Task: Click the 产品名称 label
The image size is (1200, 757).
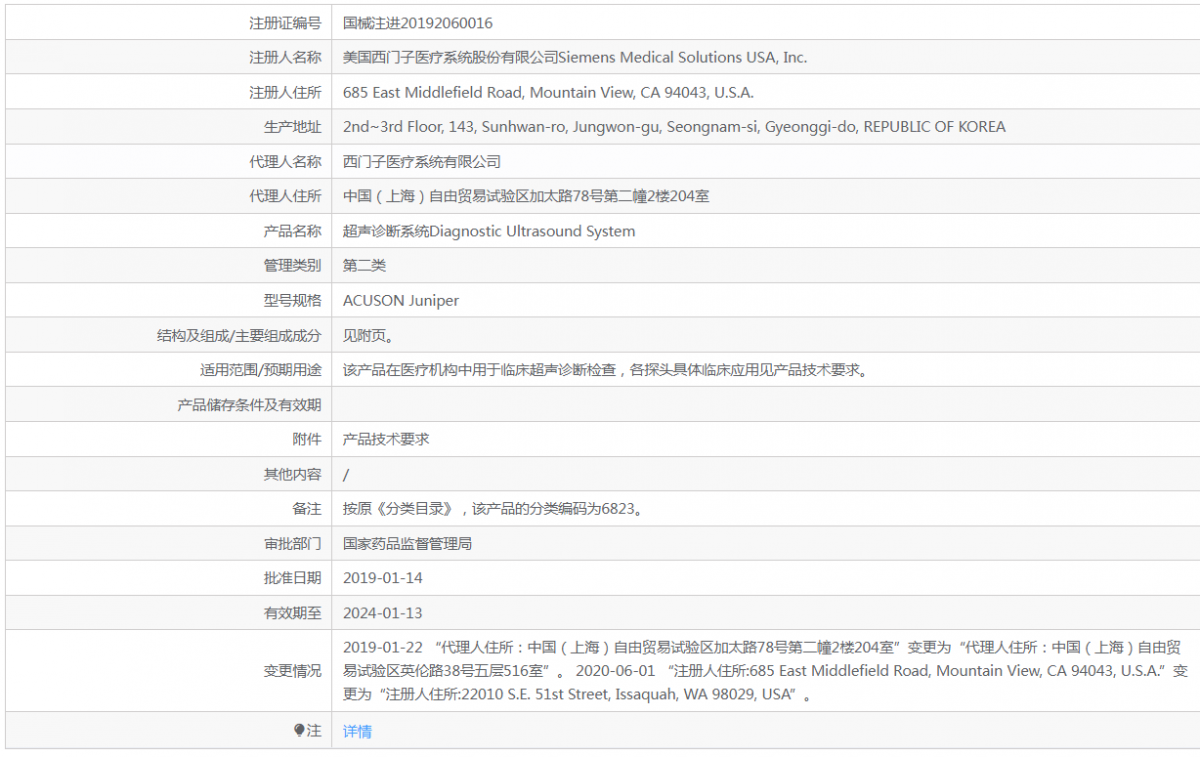Action: coord(292,231)
